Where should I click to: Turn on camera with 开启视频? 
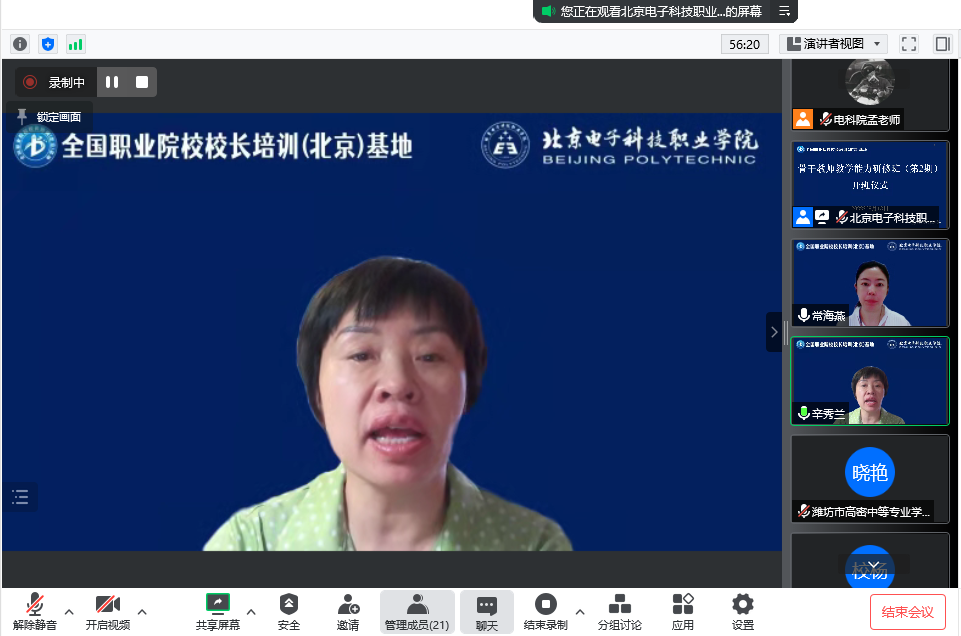coord(107,612)
